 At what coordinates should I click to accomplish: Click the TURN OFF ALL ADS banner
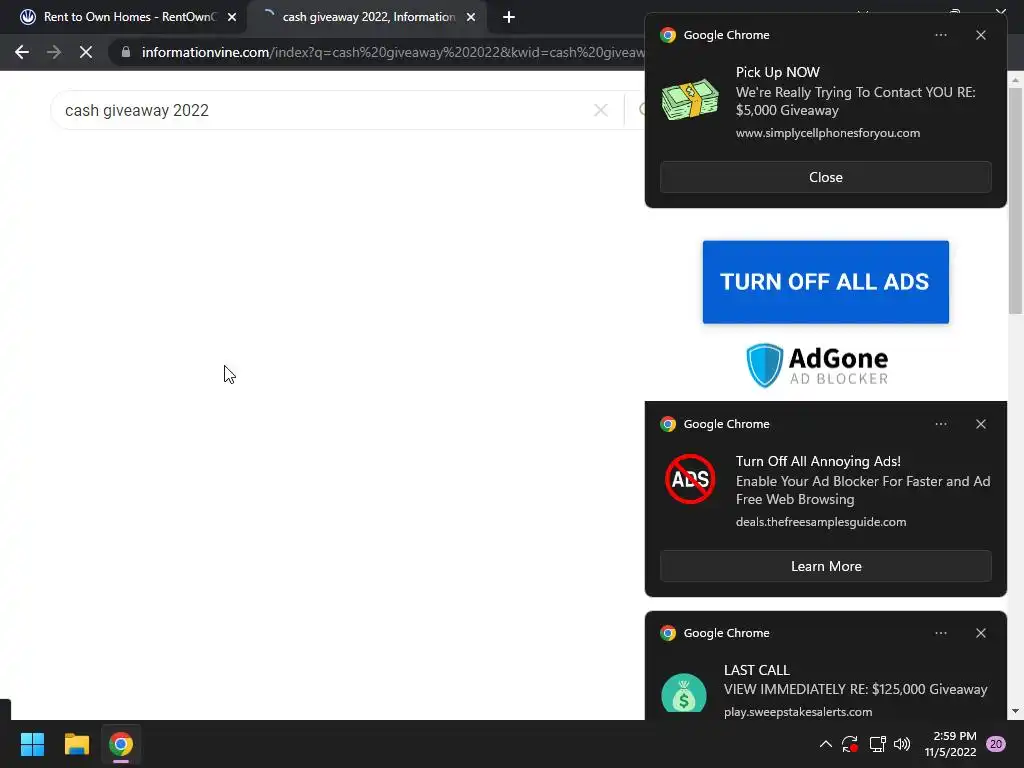[825, 282]
